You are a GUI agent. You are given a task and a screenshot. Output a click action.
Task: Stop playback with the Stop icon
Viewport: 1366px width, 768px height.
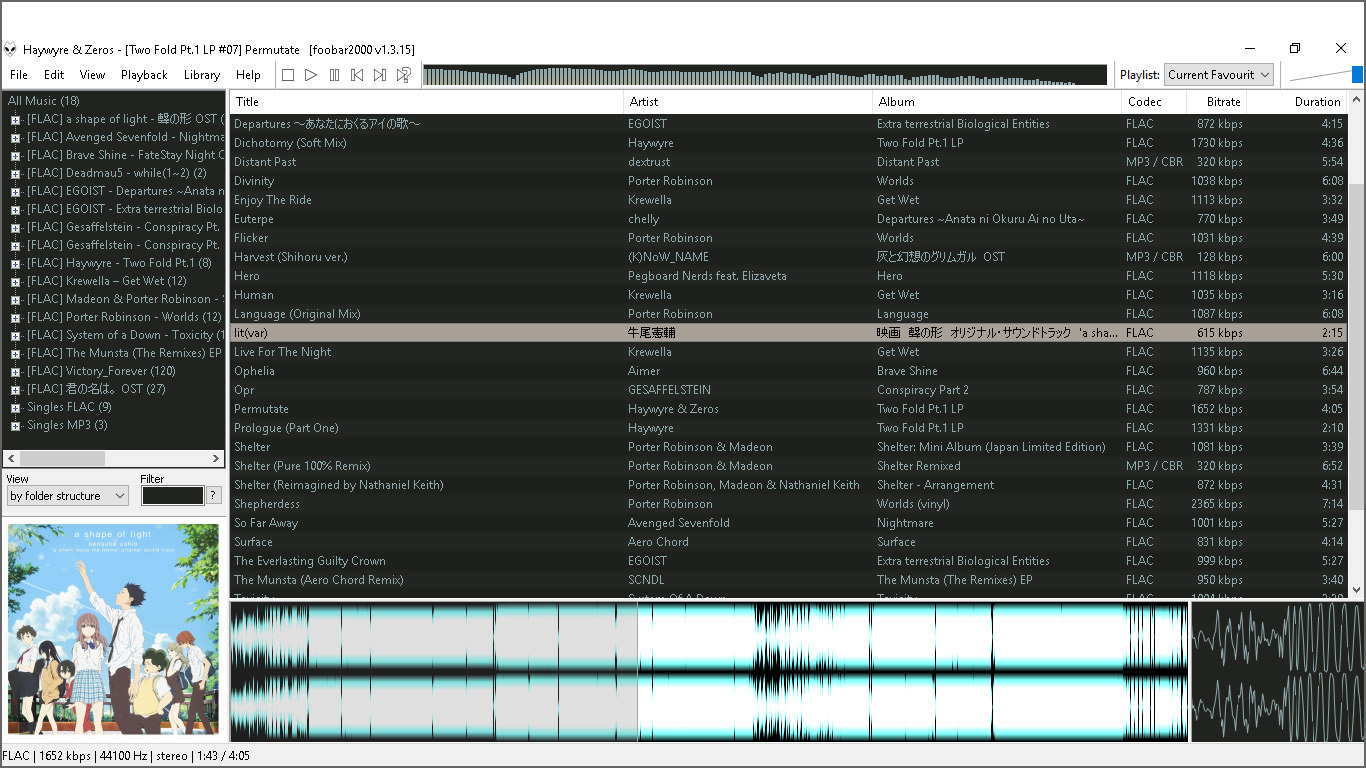pos(287,74)
